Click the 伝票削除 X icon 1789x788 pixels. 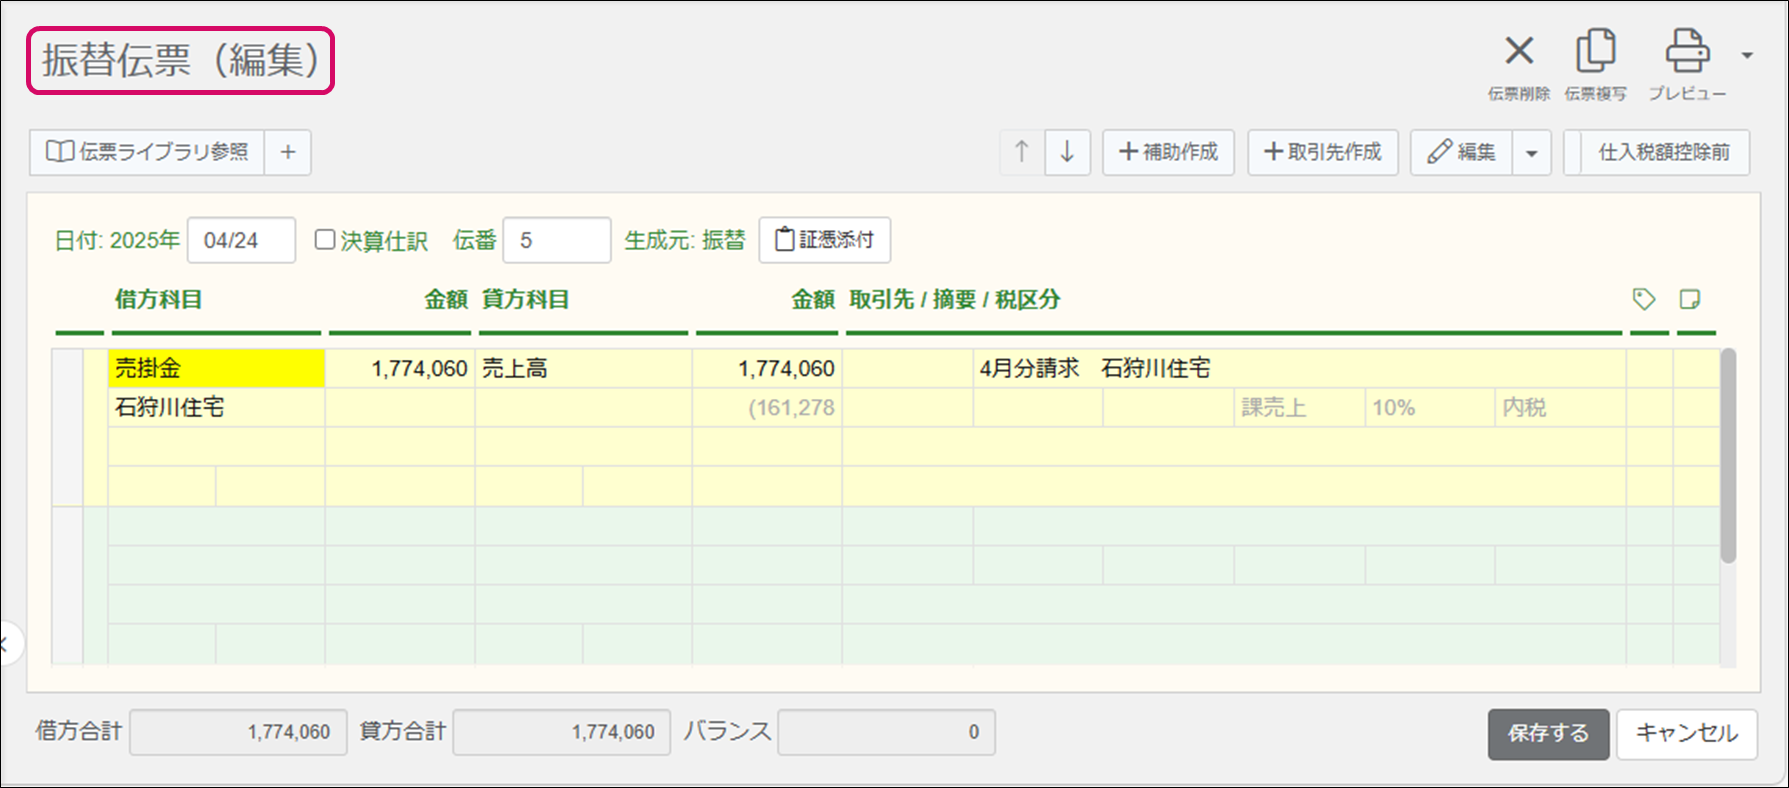(1518, 51)
